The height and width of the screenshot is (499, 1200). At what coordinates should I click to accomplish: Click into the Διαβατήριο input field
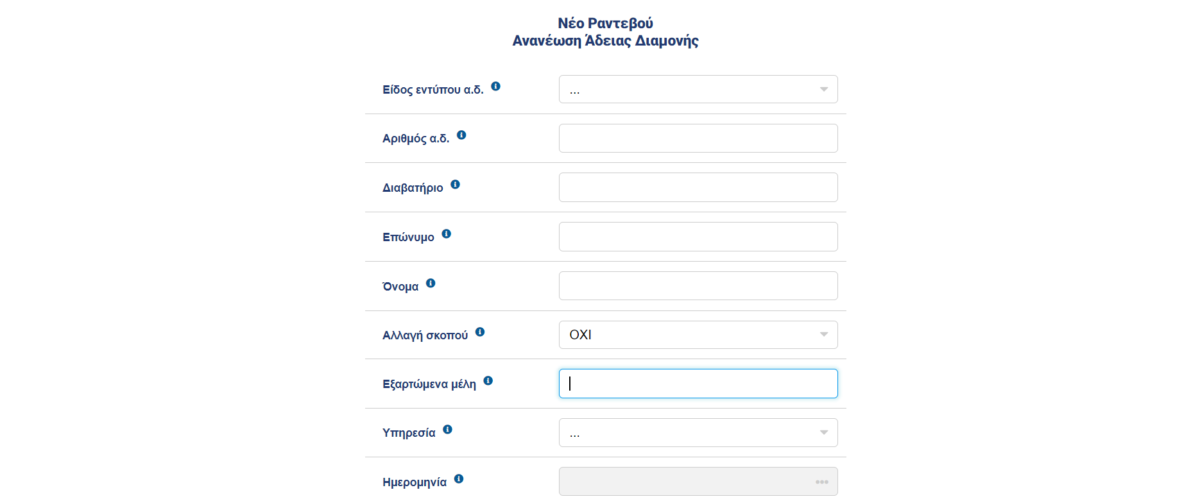tap(698, 187)
